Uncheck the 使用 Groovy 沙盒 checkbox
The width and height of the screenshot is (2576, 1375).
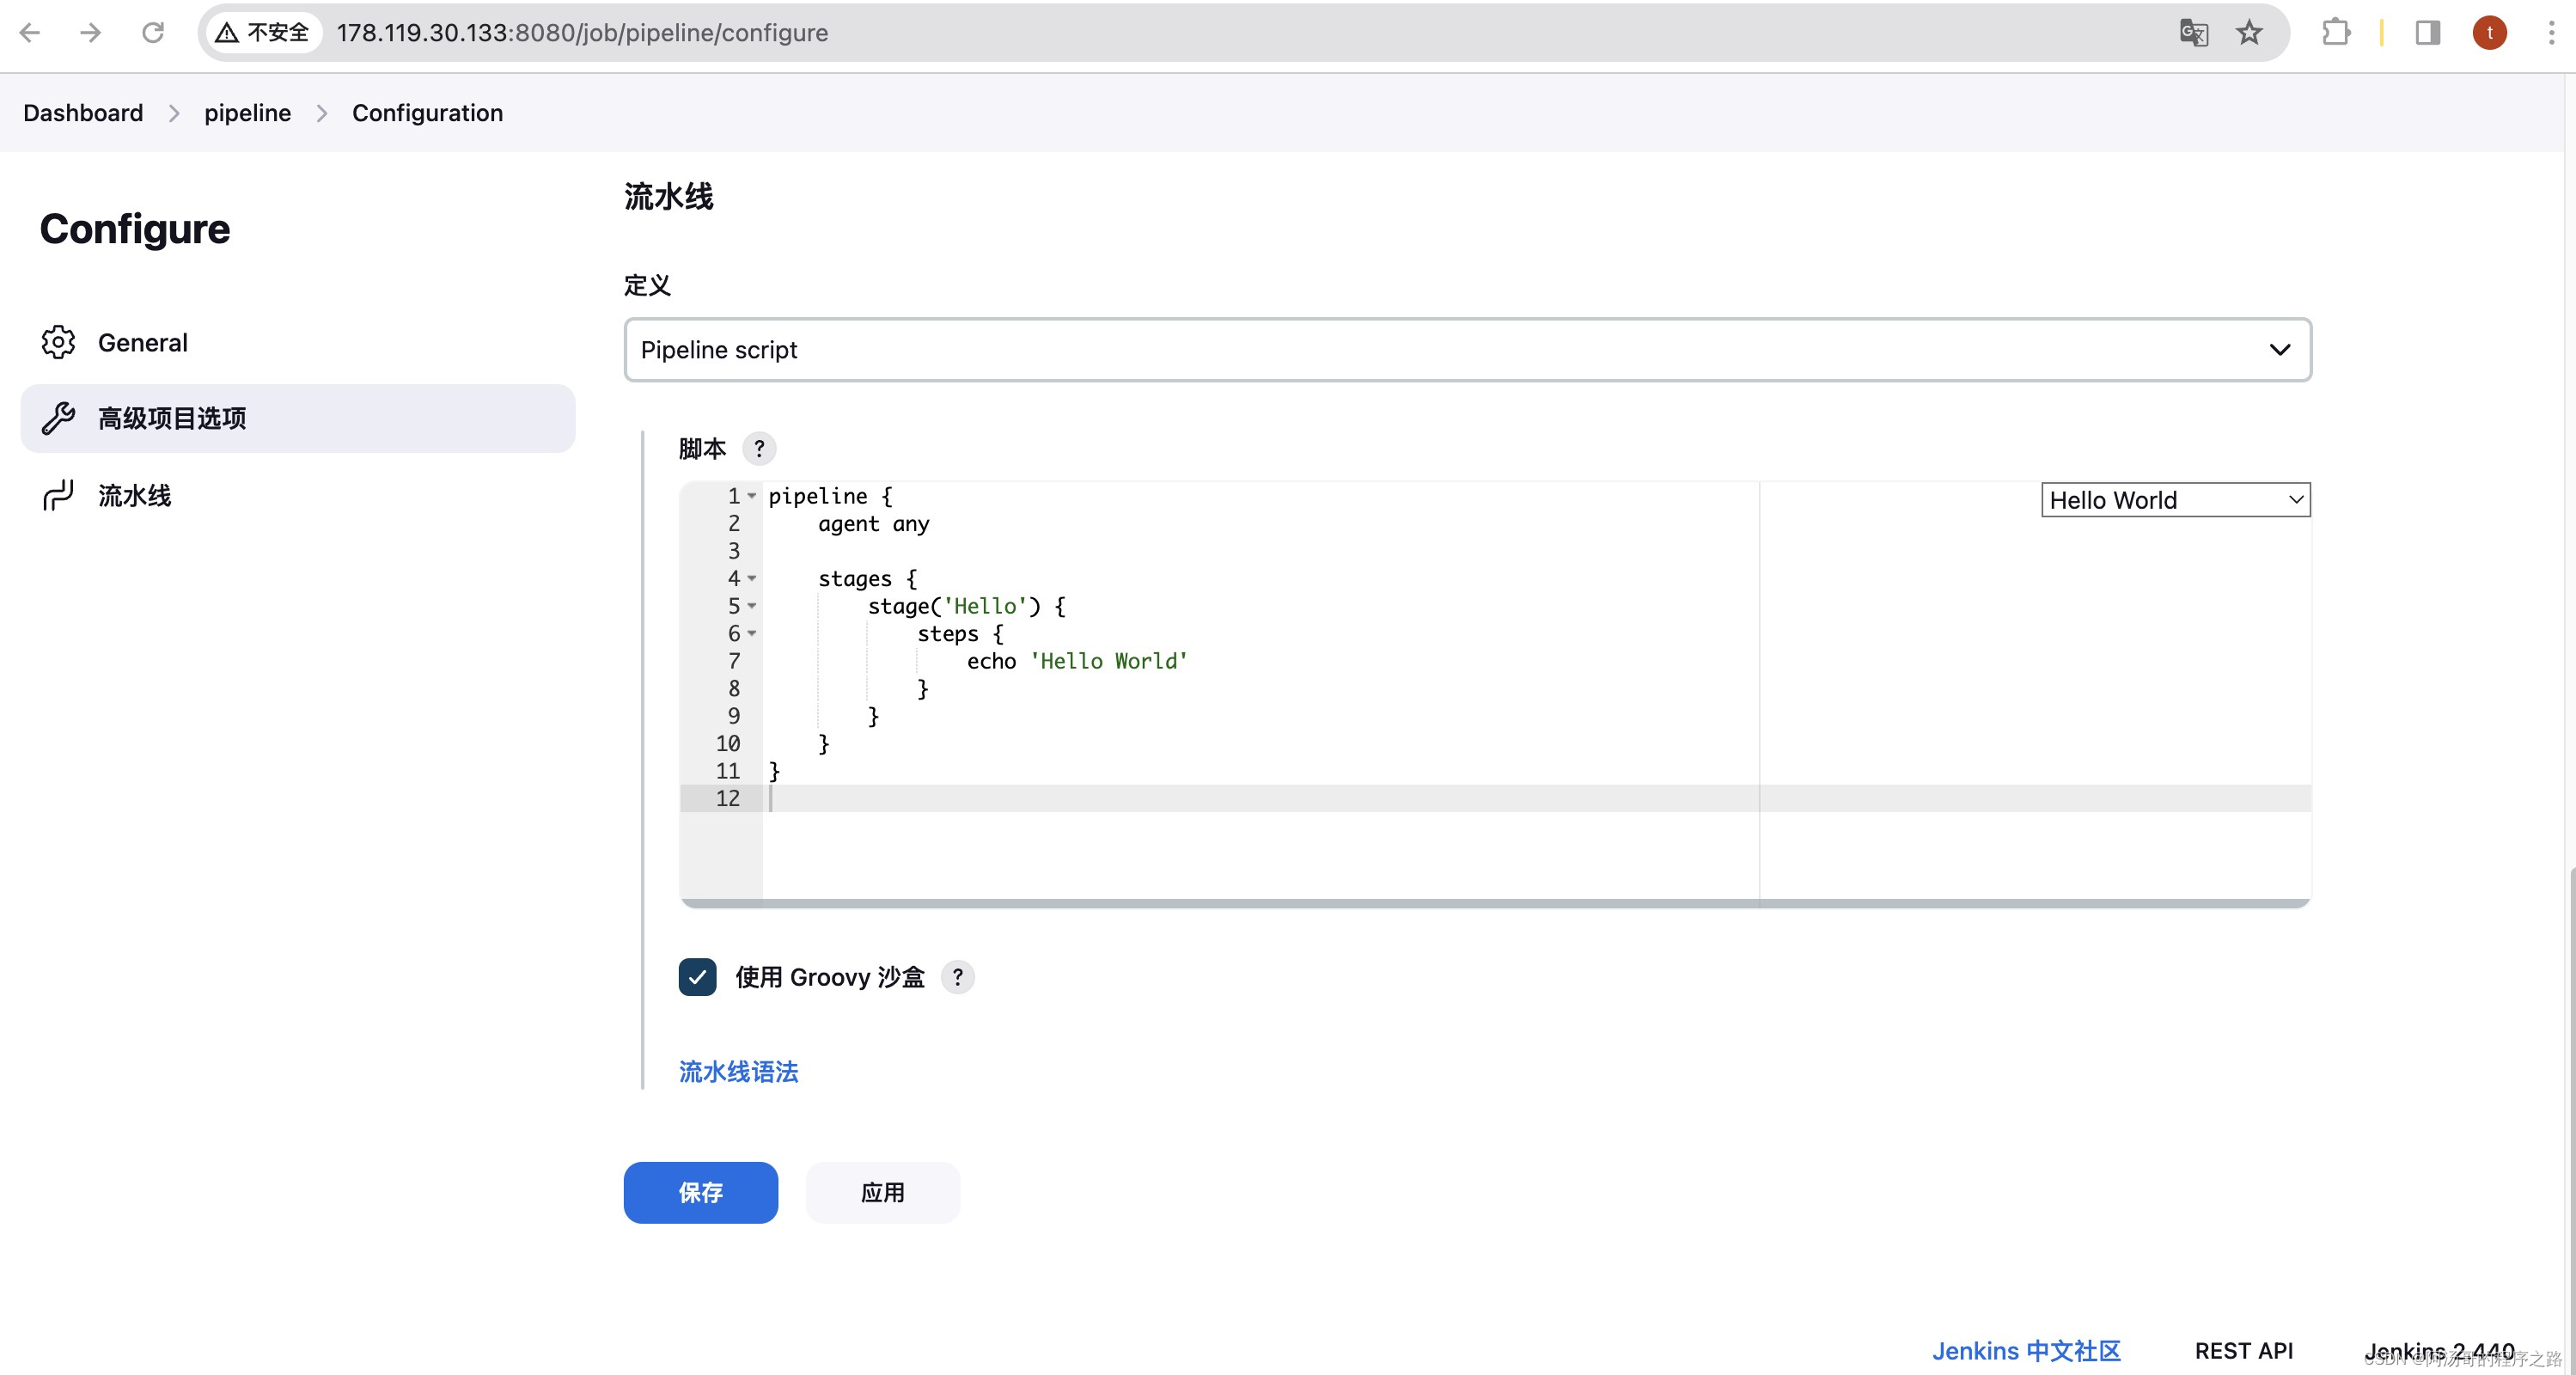[x=697, y=977]
